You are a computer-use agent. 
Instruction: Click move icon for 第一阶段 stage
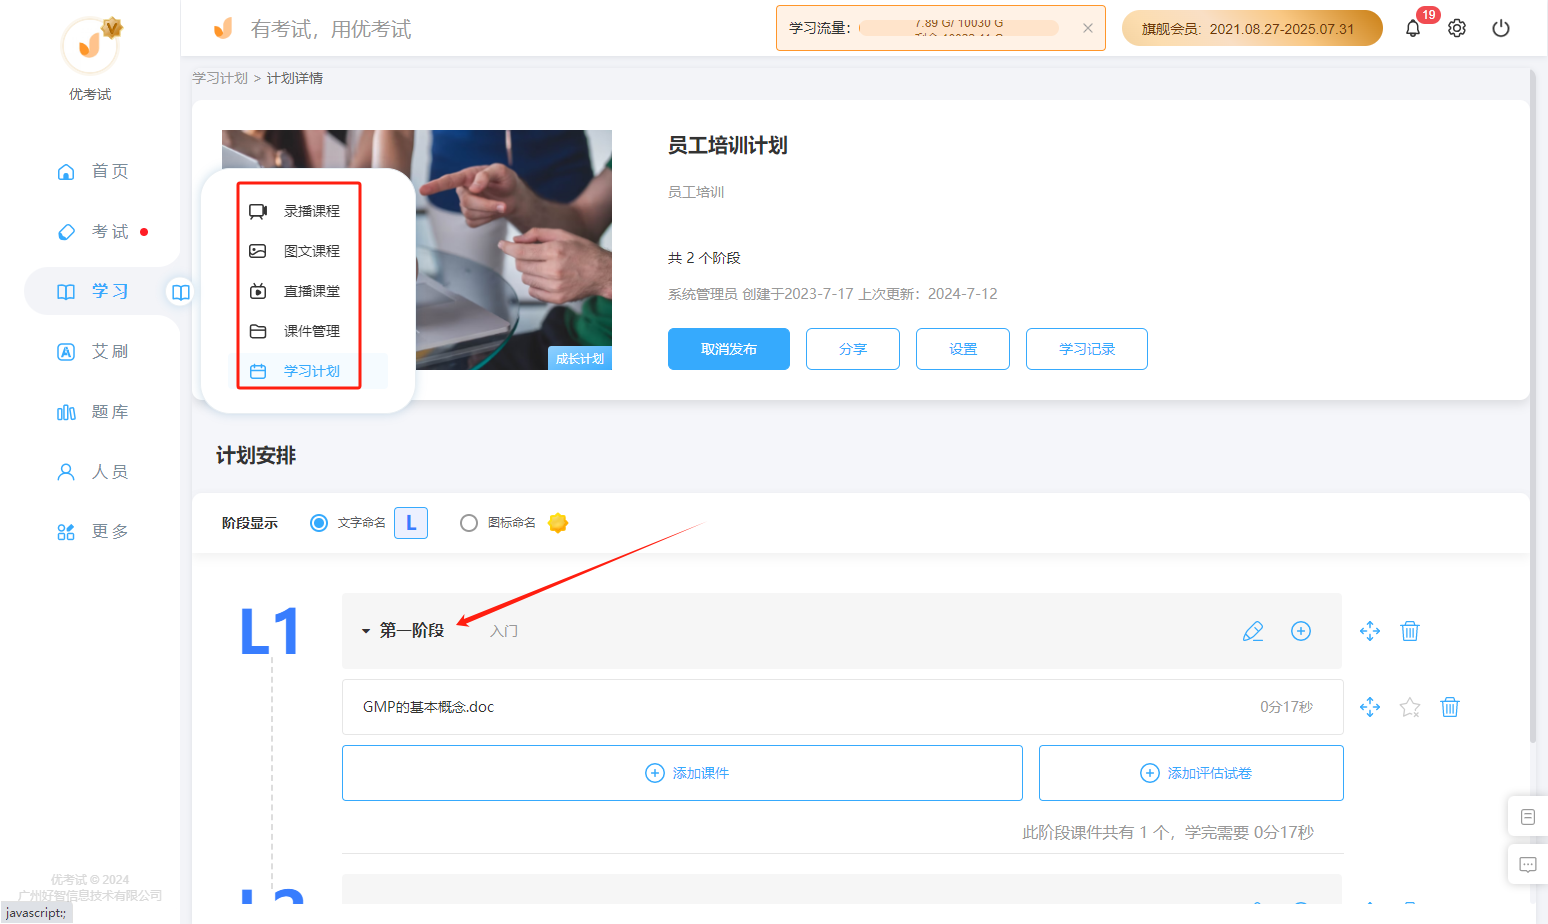pyautogui.click(x=1370, y=631)
